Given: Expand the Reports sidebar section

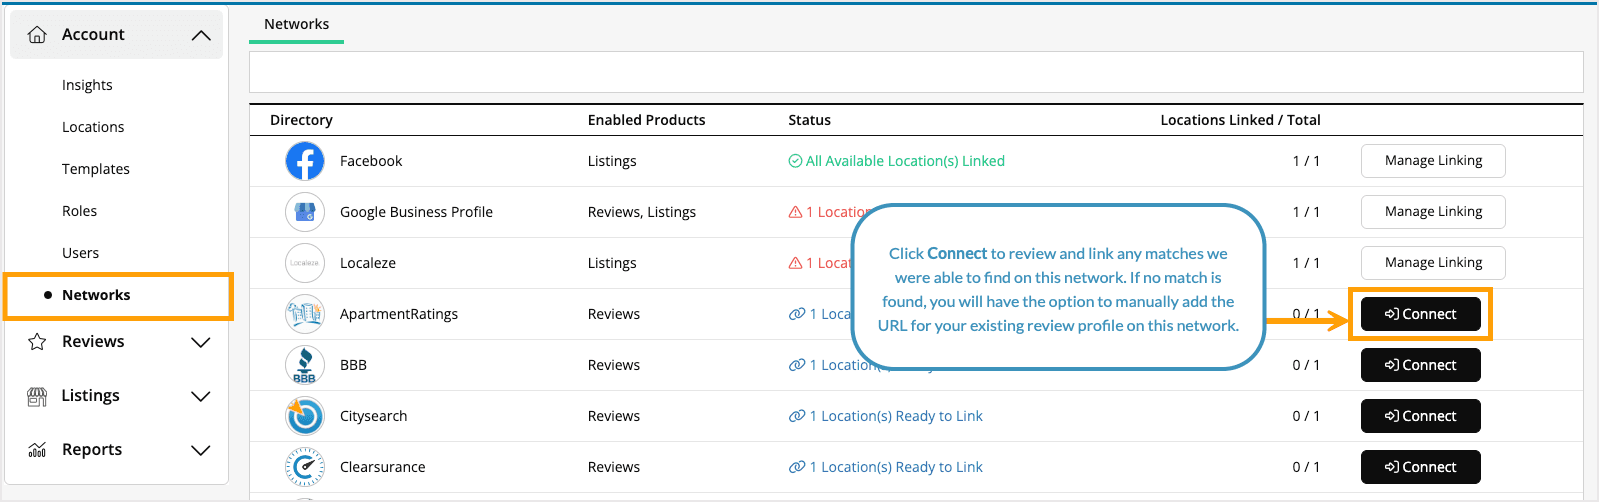Looking at the screenshot, I should tap(201, 450).
